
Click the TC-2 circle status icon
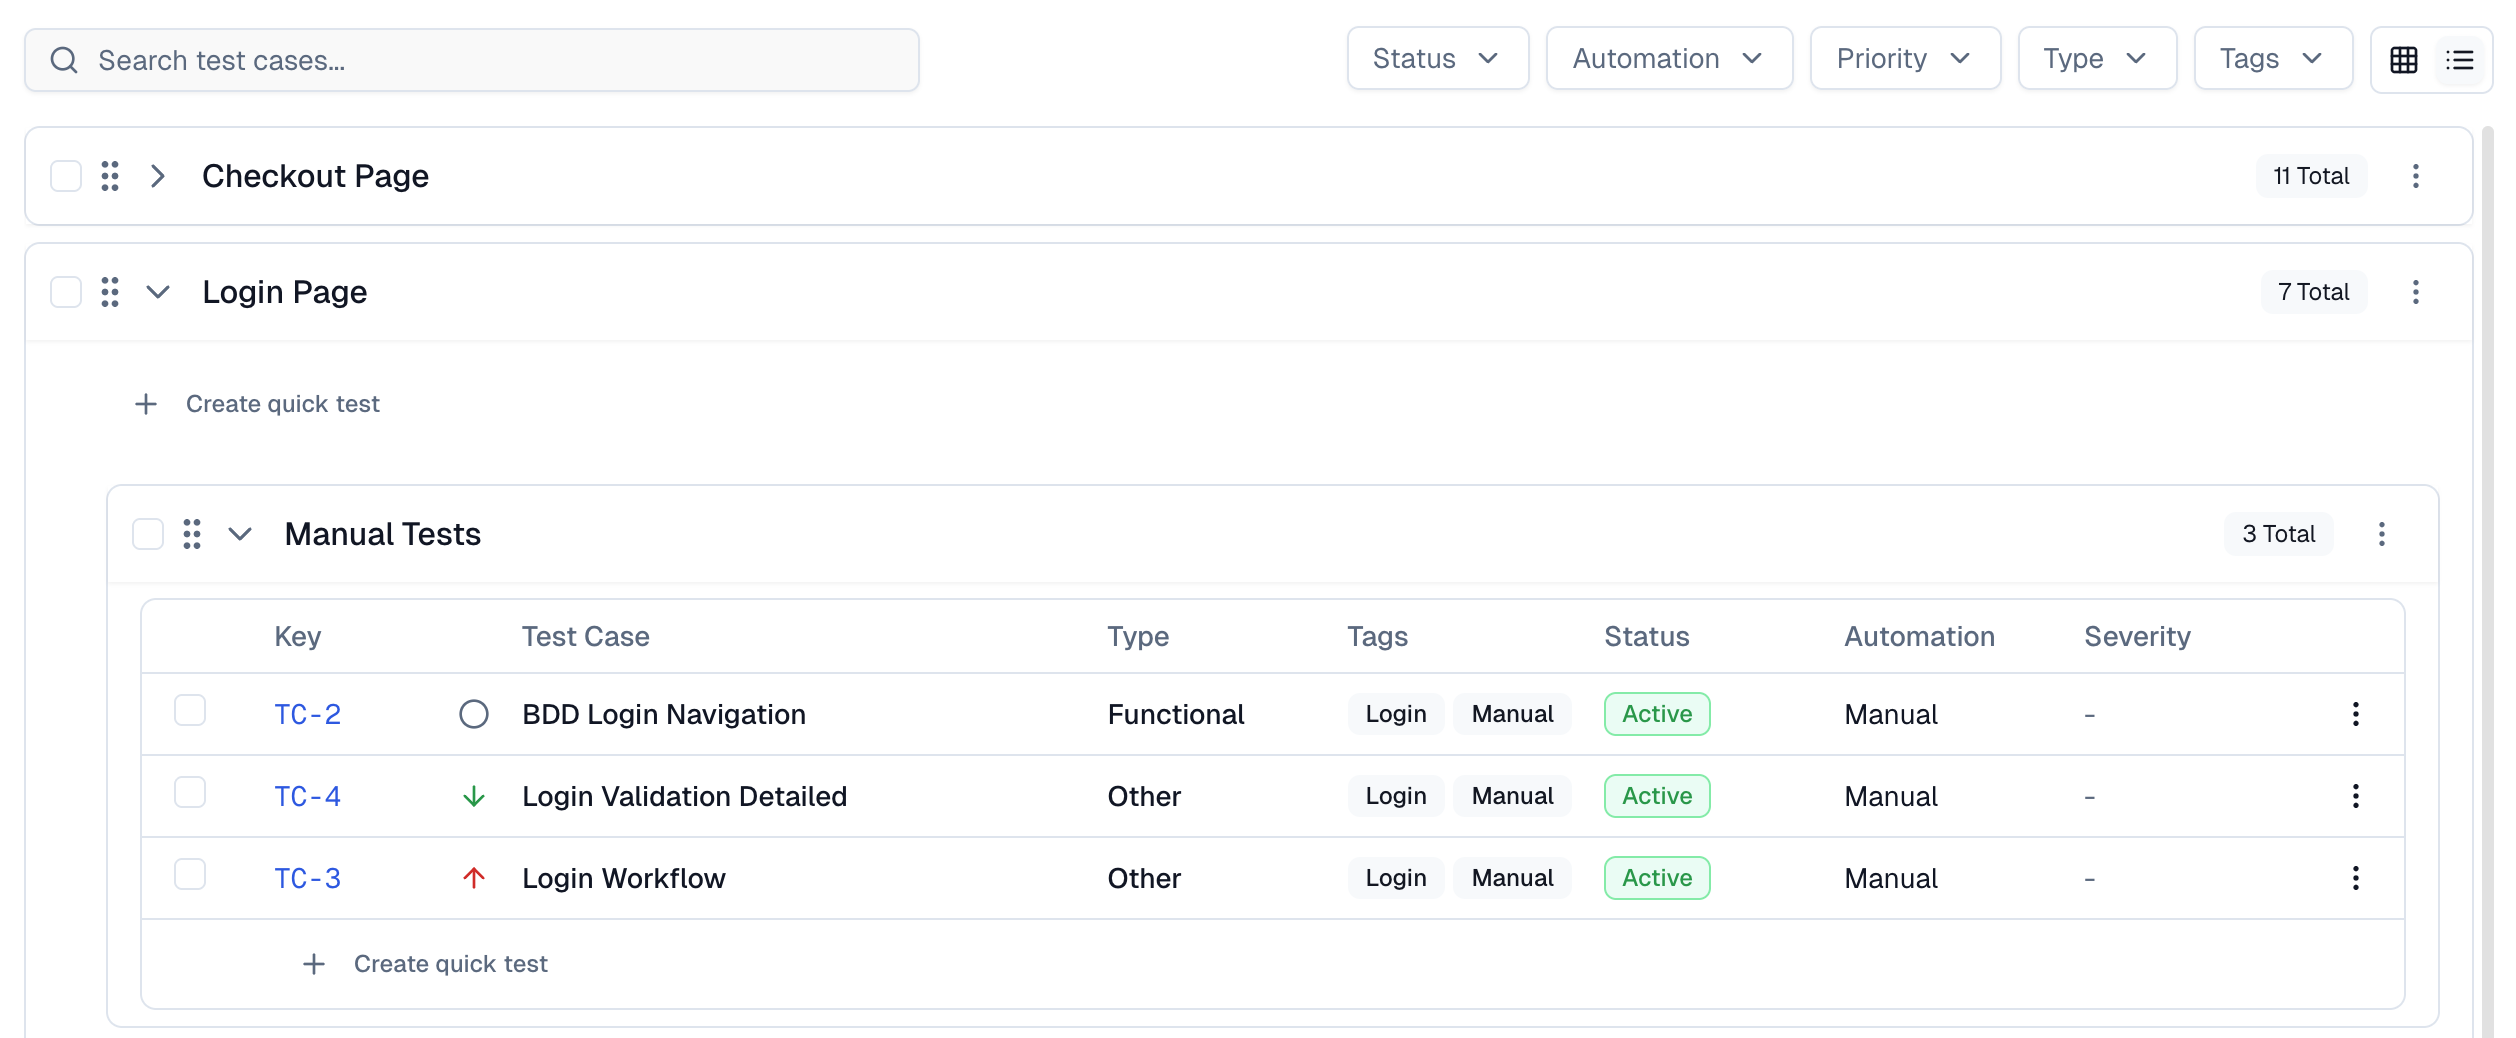[x=473, y=714]
